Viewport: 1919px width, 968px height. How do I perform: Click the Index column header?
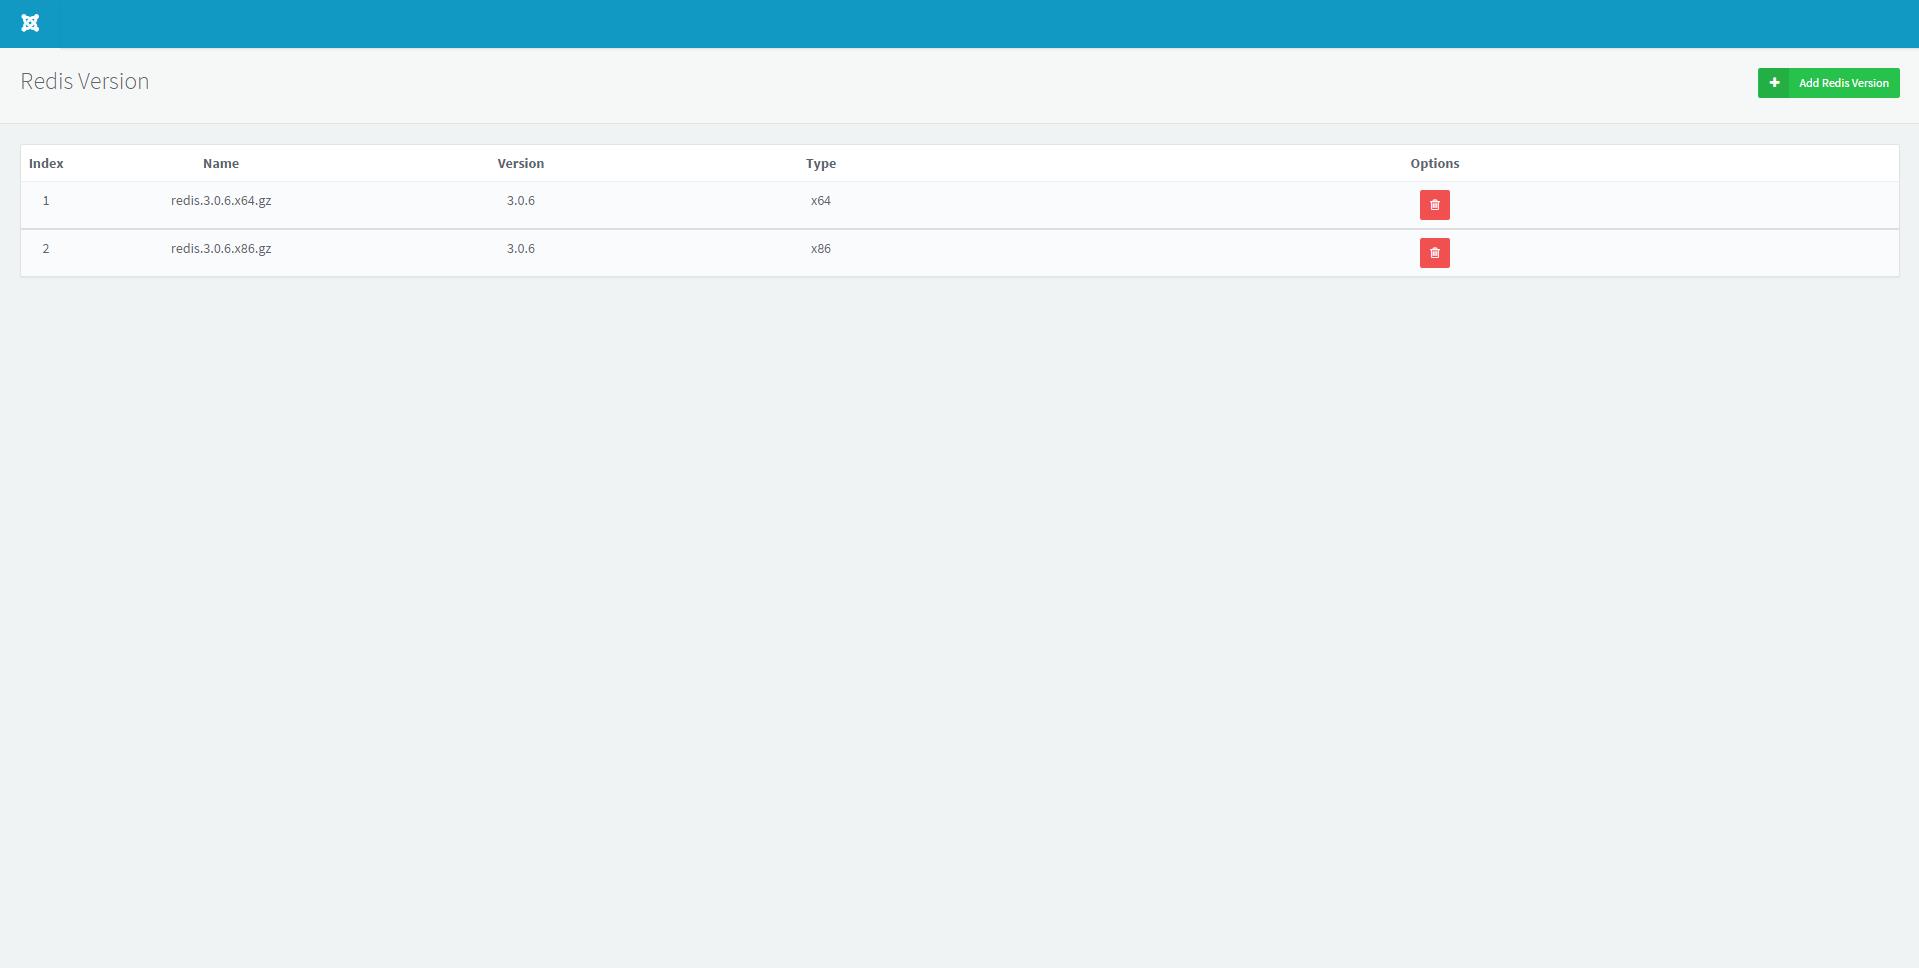point(46,163)
